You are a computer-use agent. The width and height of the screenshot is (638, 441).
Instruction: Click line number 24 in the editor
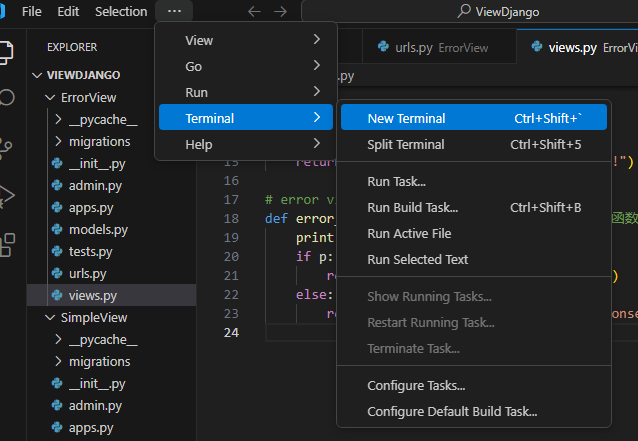(x=231, y=333)
